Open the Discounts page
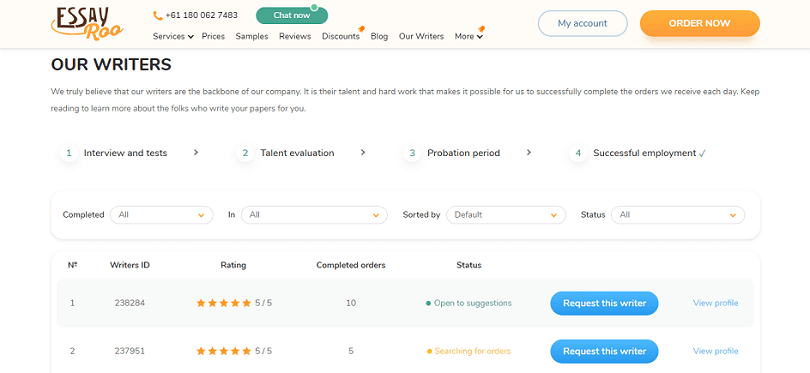 click(341, 36)
